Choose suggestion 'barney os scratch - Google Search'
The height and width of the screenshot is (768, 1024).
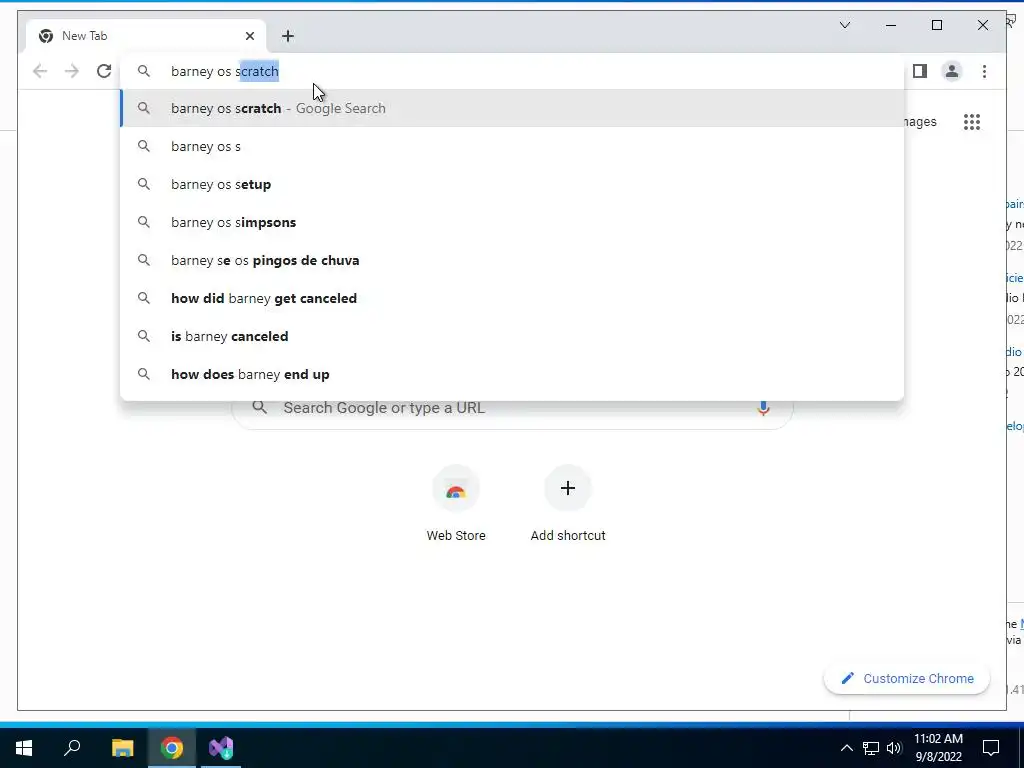(512, 108)
